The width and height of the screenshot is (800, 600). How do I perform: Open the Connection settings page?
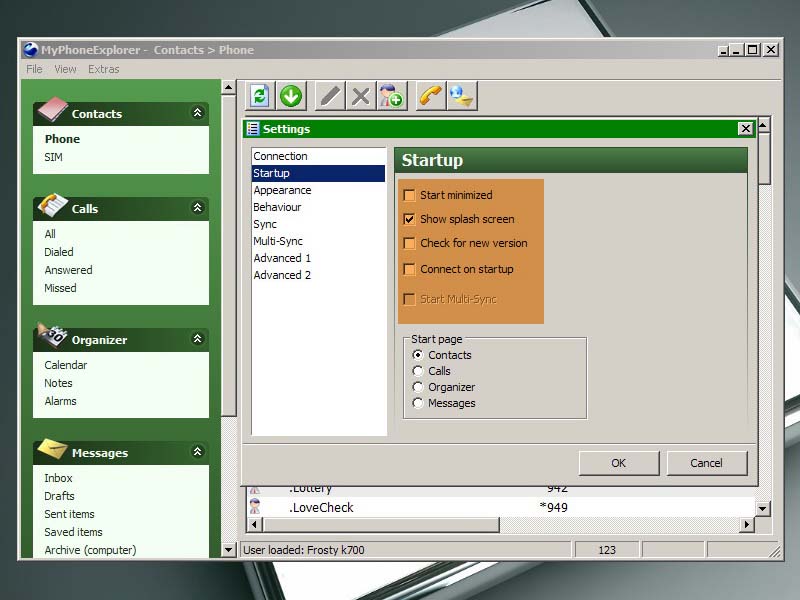click(x=318, y=156)
